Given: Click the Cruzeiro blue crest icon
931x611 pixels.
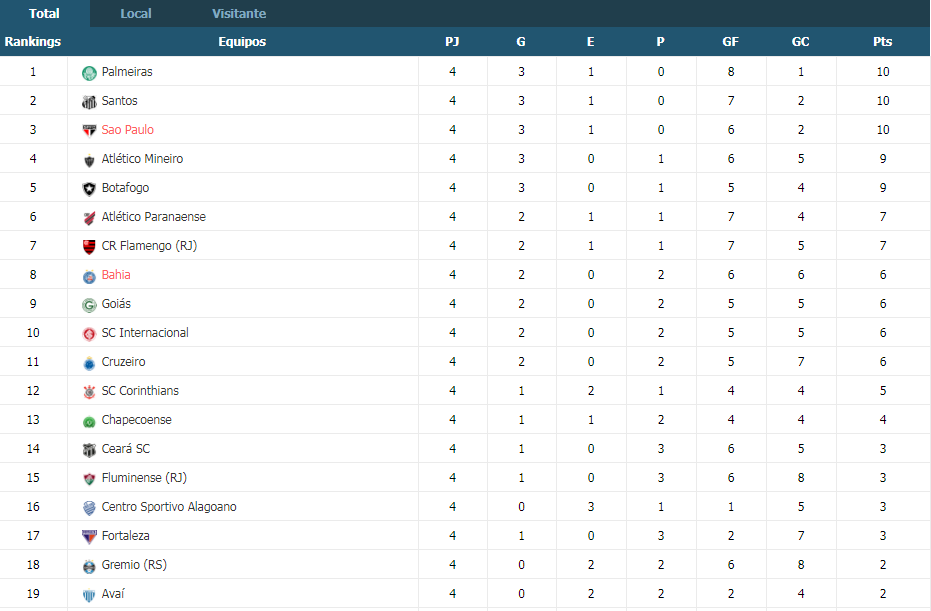Looking at the screenshot, I should (89, 363).
